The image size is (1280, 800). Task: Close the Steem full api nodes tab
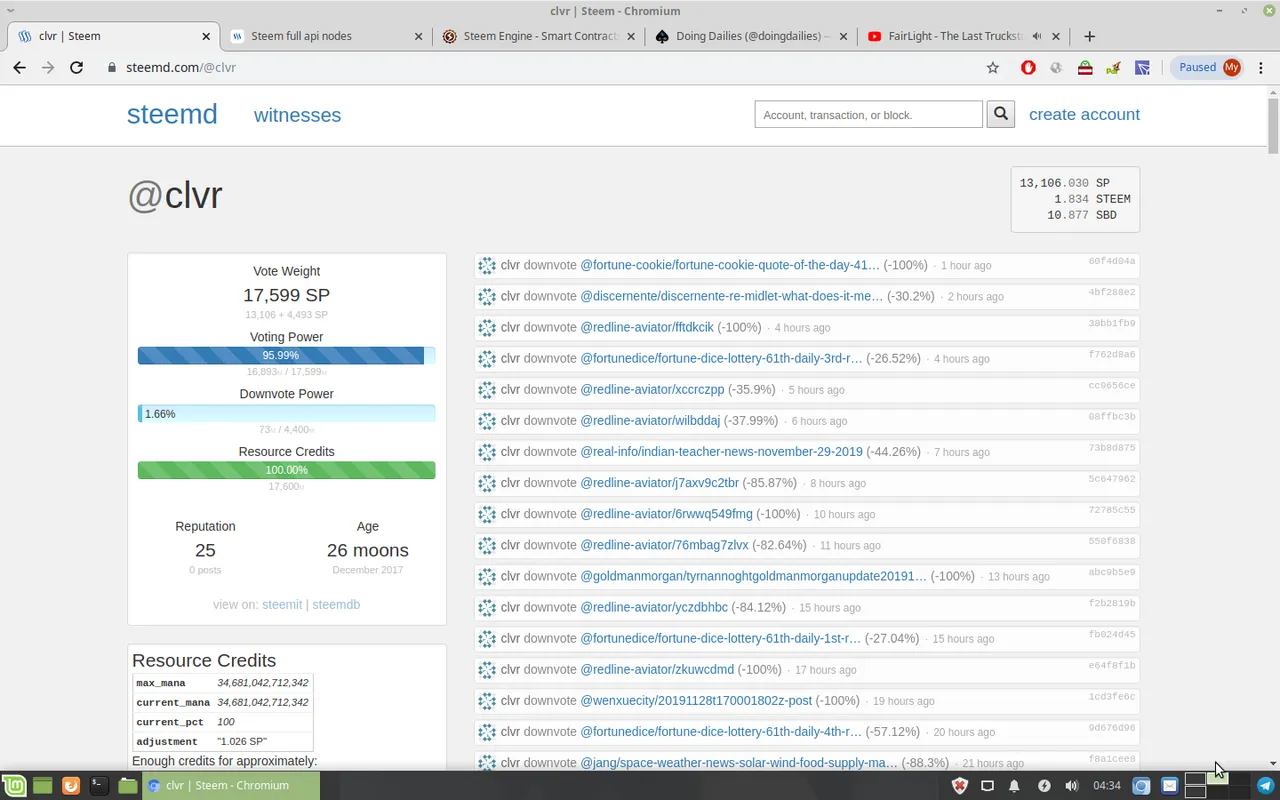point(418,36)
